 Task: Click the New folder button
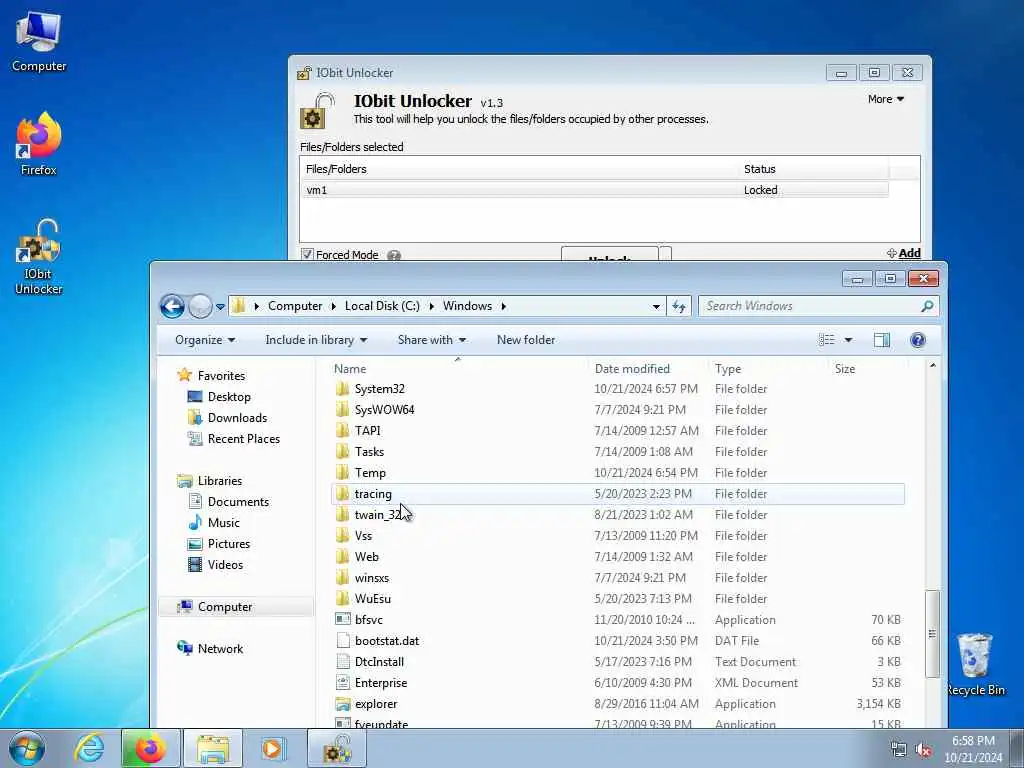click(x=526, y=340)
